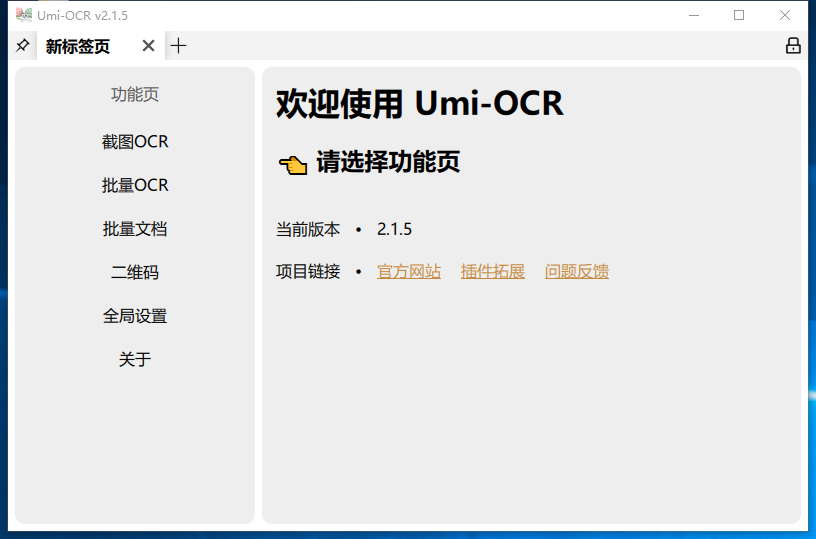
Task: Click the 功能页 sidebar header
Action: (135, 95)
